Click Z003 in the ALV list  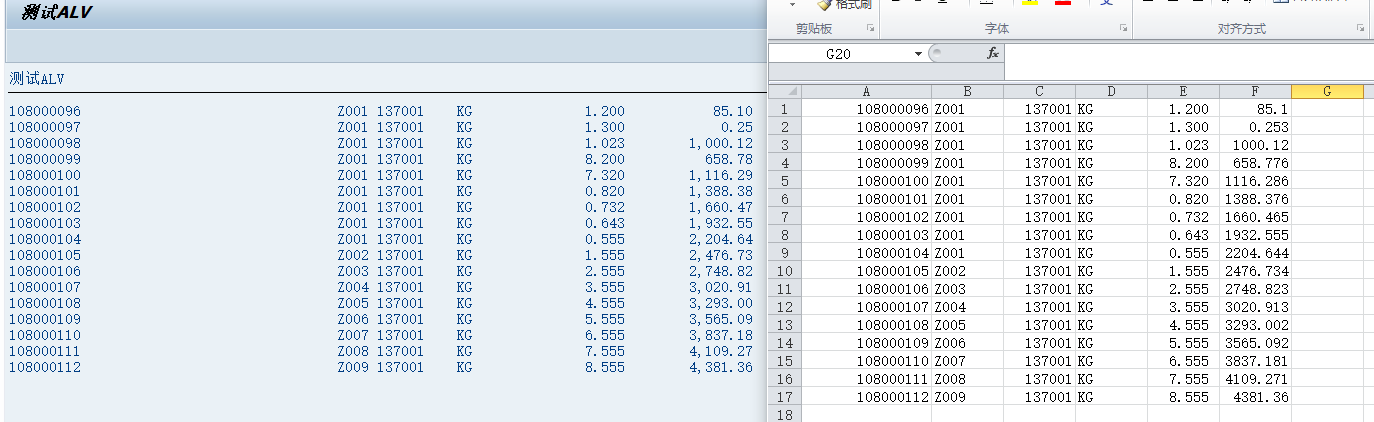pos(353,271)
